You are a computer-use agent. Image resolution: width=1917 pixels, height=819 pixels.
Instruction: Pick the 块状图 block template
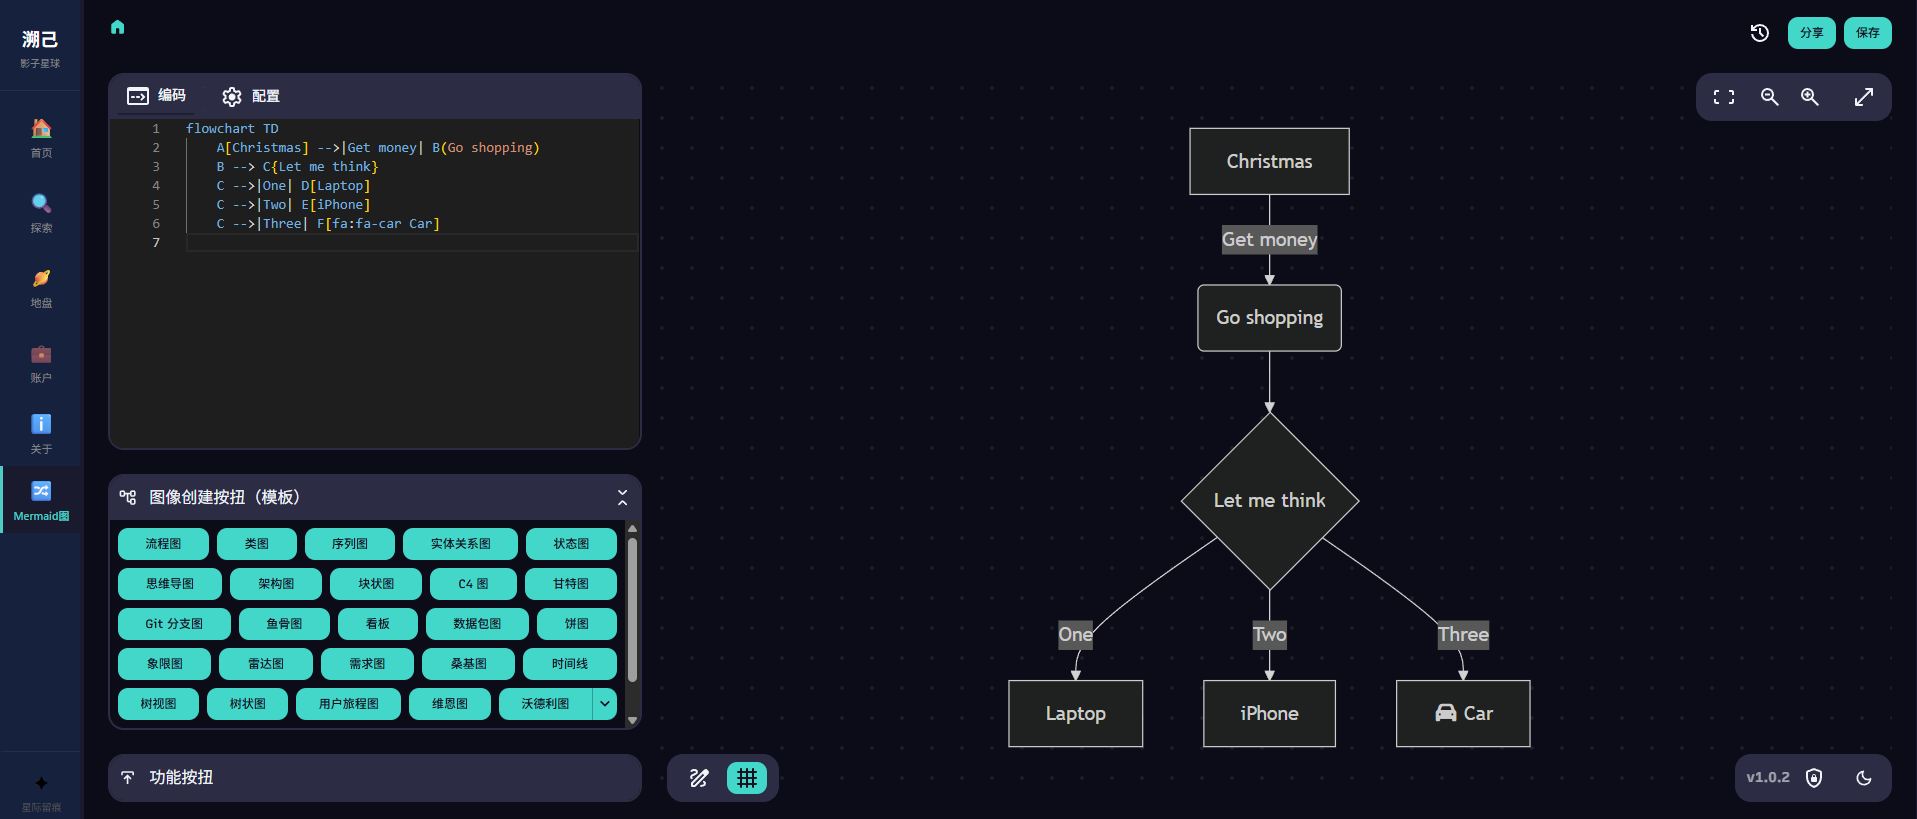pos(376,584)
